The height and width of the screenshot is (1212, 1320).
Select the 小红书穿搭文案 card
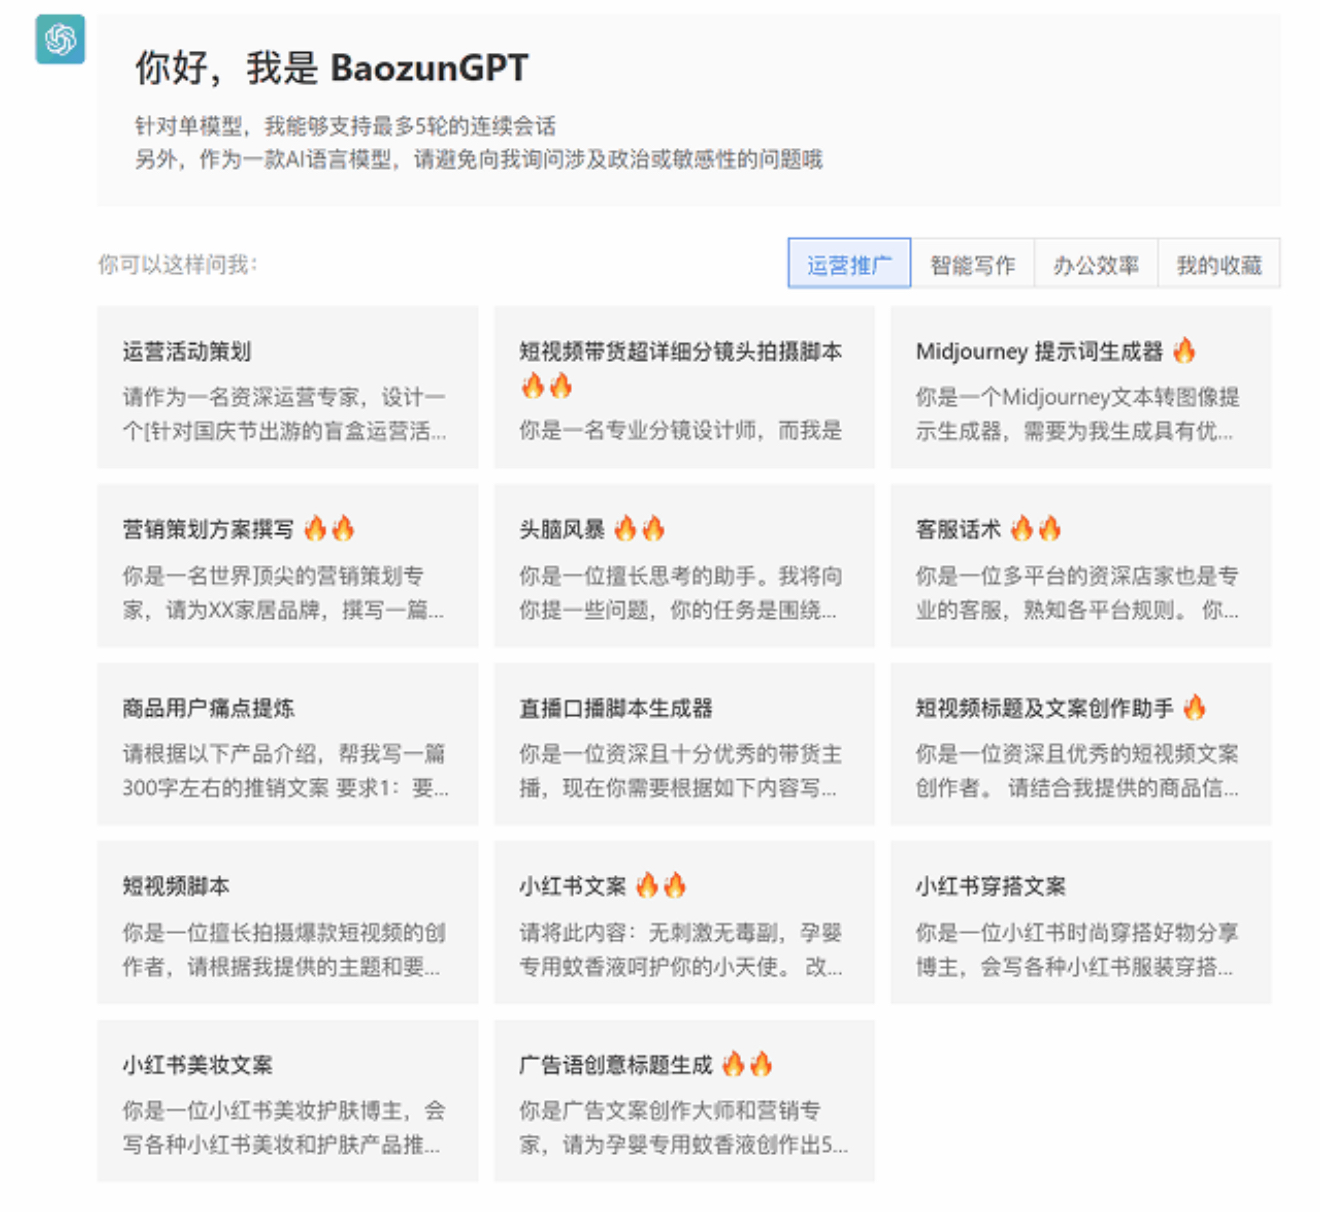[1081, 922]
